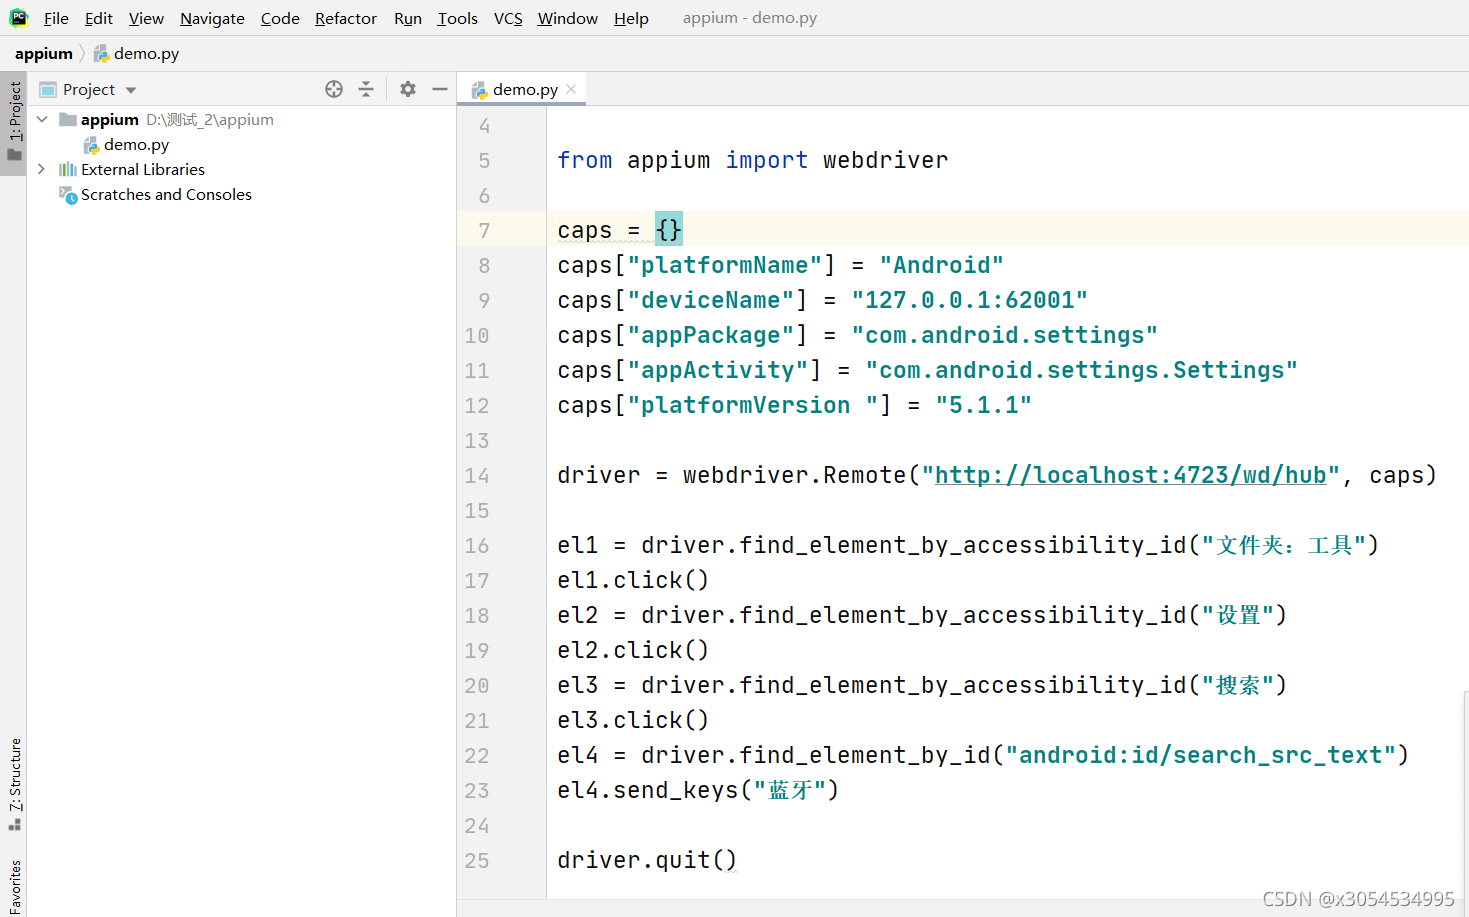Screen dimensions: 1469x917
Task: Open the Code menu
Action: [x=280, y=18]
